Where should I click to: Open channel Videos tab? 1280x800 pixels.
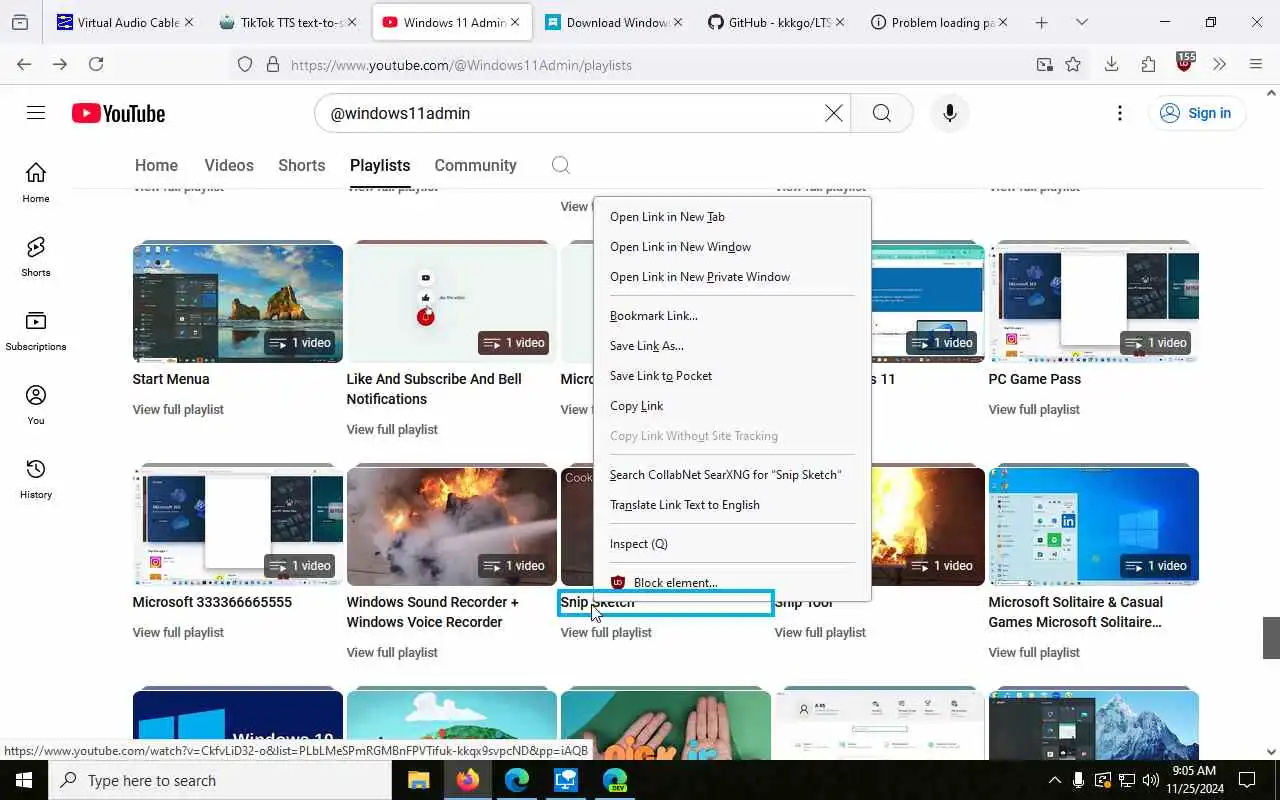pos(229,165)
